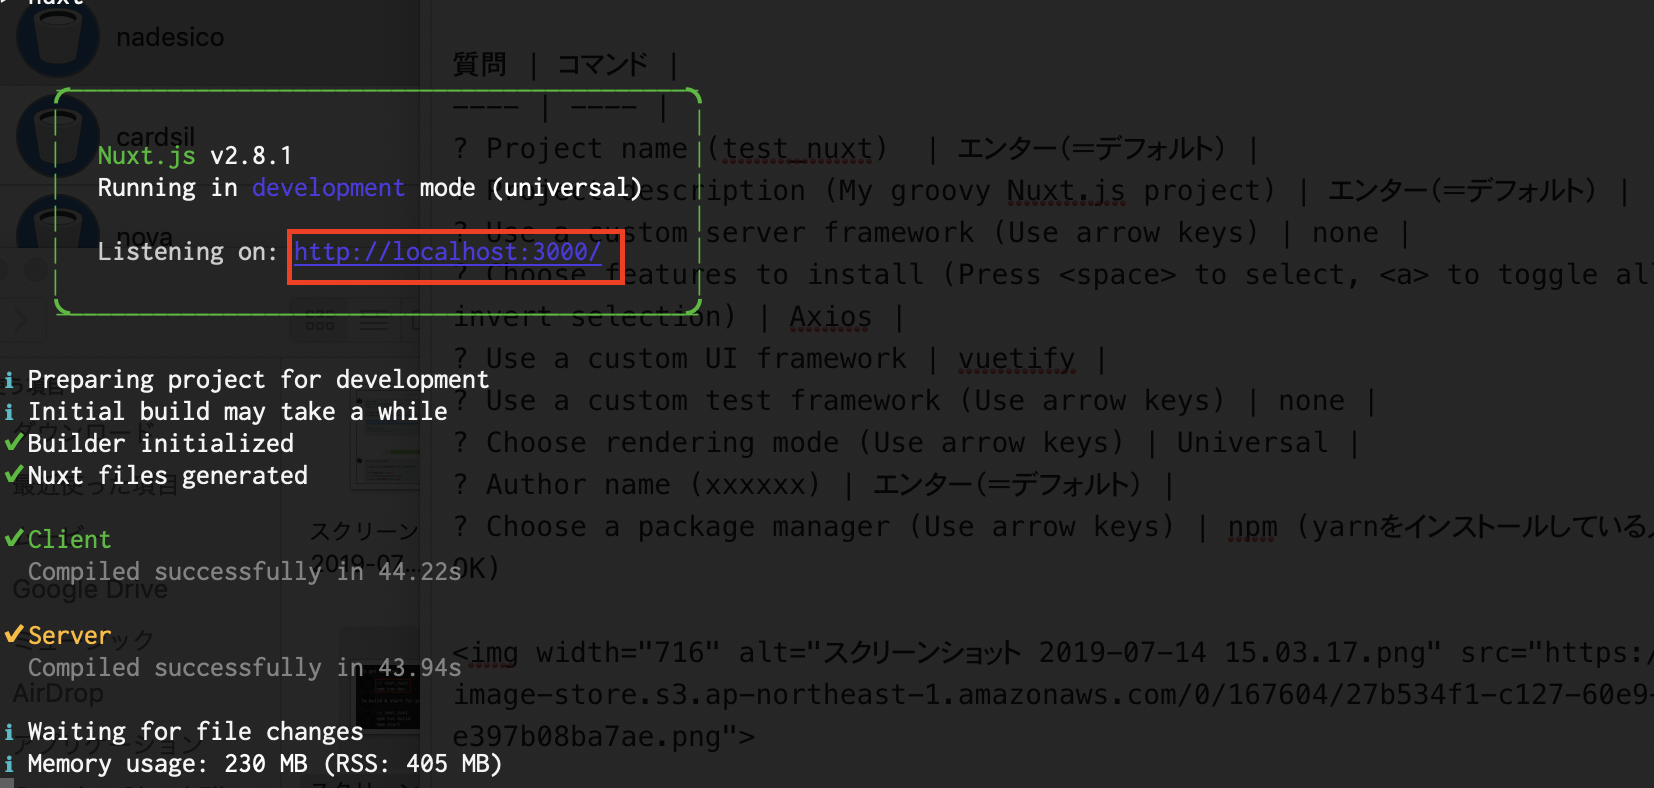Select 'Compiled successfully in 44.22s' text

pyautogui.click(x=244, y=572)
